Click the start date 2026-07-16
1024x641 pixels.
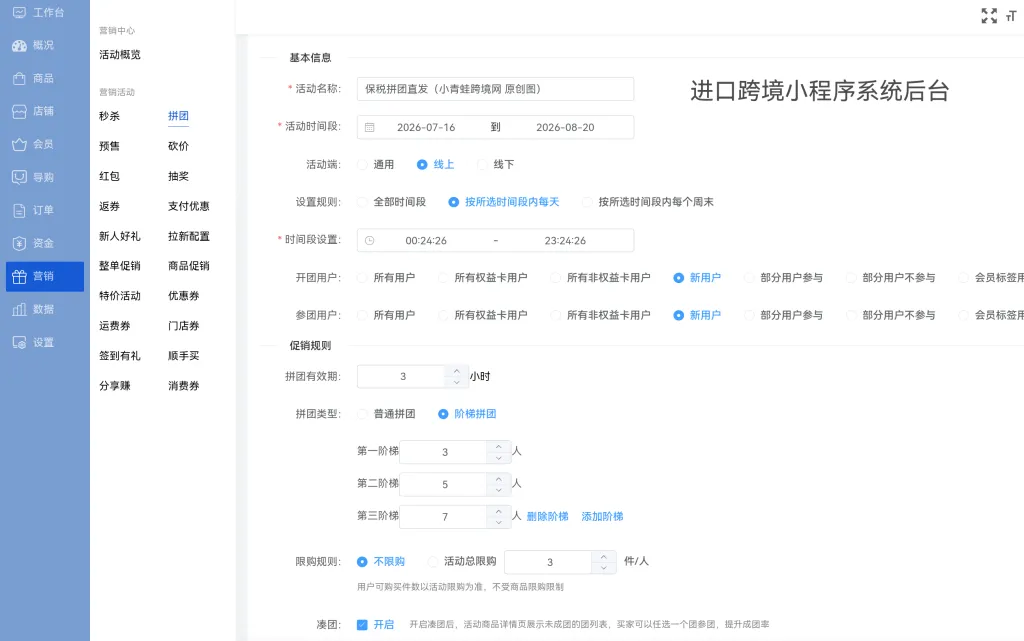[x=426, y=128]
